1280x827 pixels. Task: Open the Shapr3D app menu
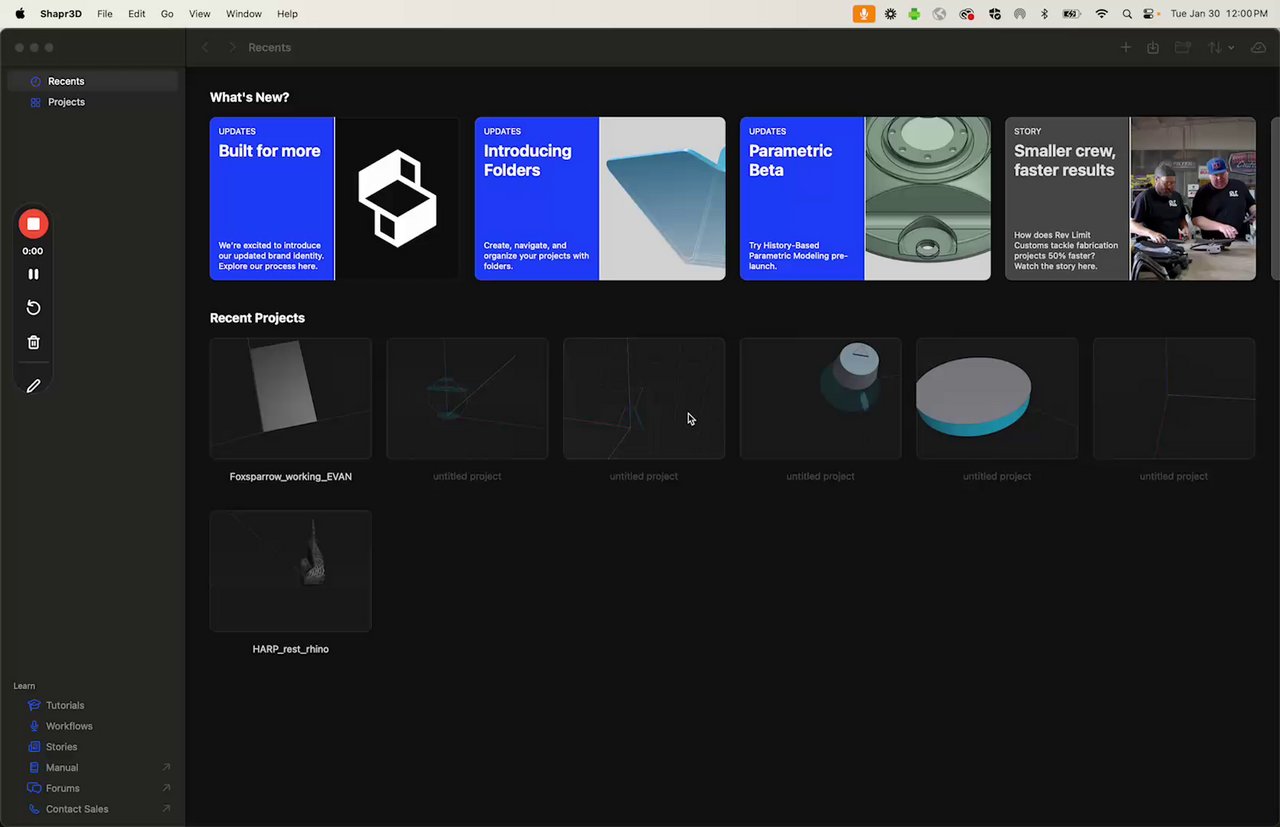click(x=62, y=14)
